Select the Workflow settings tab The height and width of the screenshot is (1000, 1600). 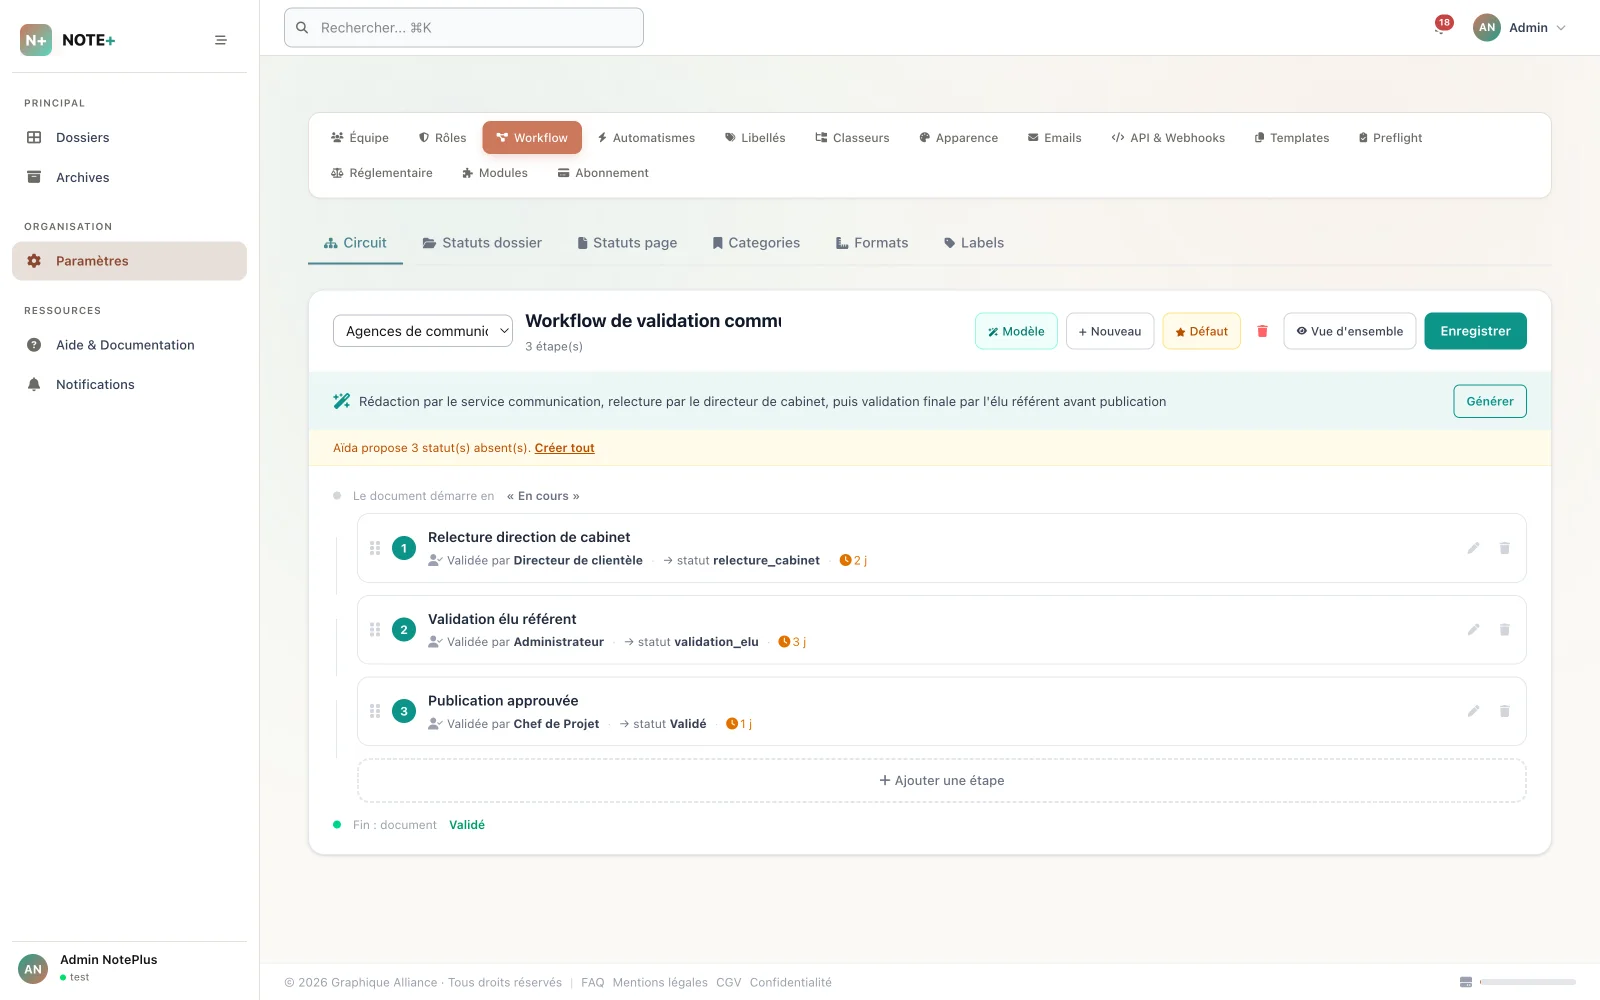(x=532, y=138)
